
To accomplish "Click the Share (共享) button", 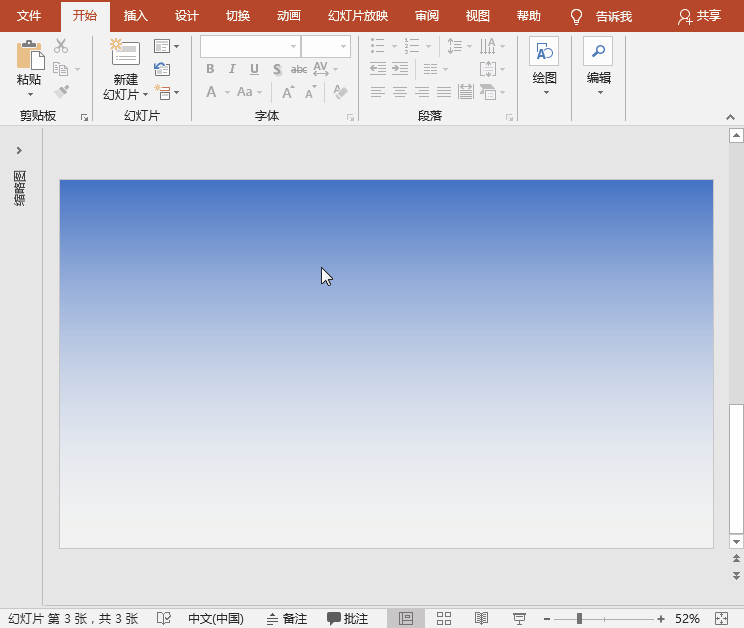I will (x=699, y=16).
